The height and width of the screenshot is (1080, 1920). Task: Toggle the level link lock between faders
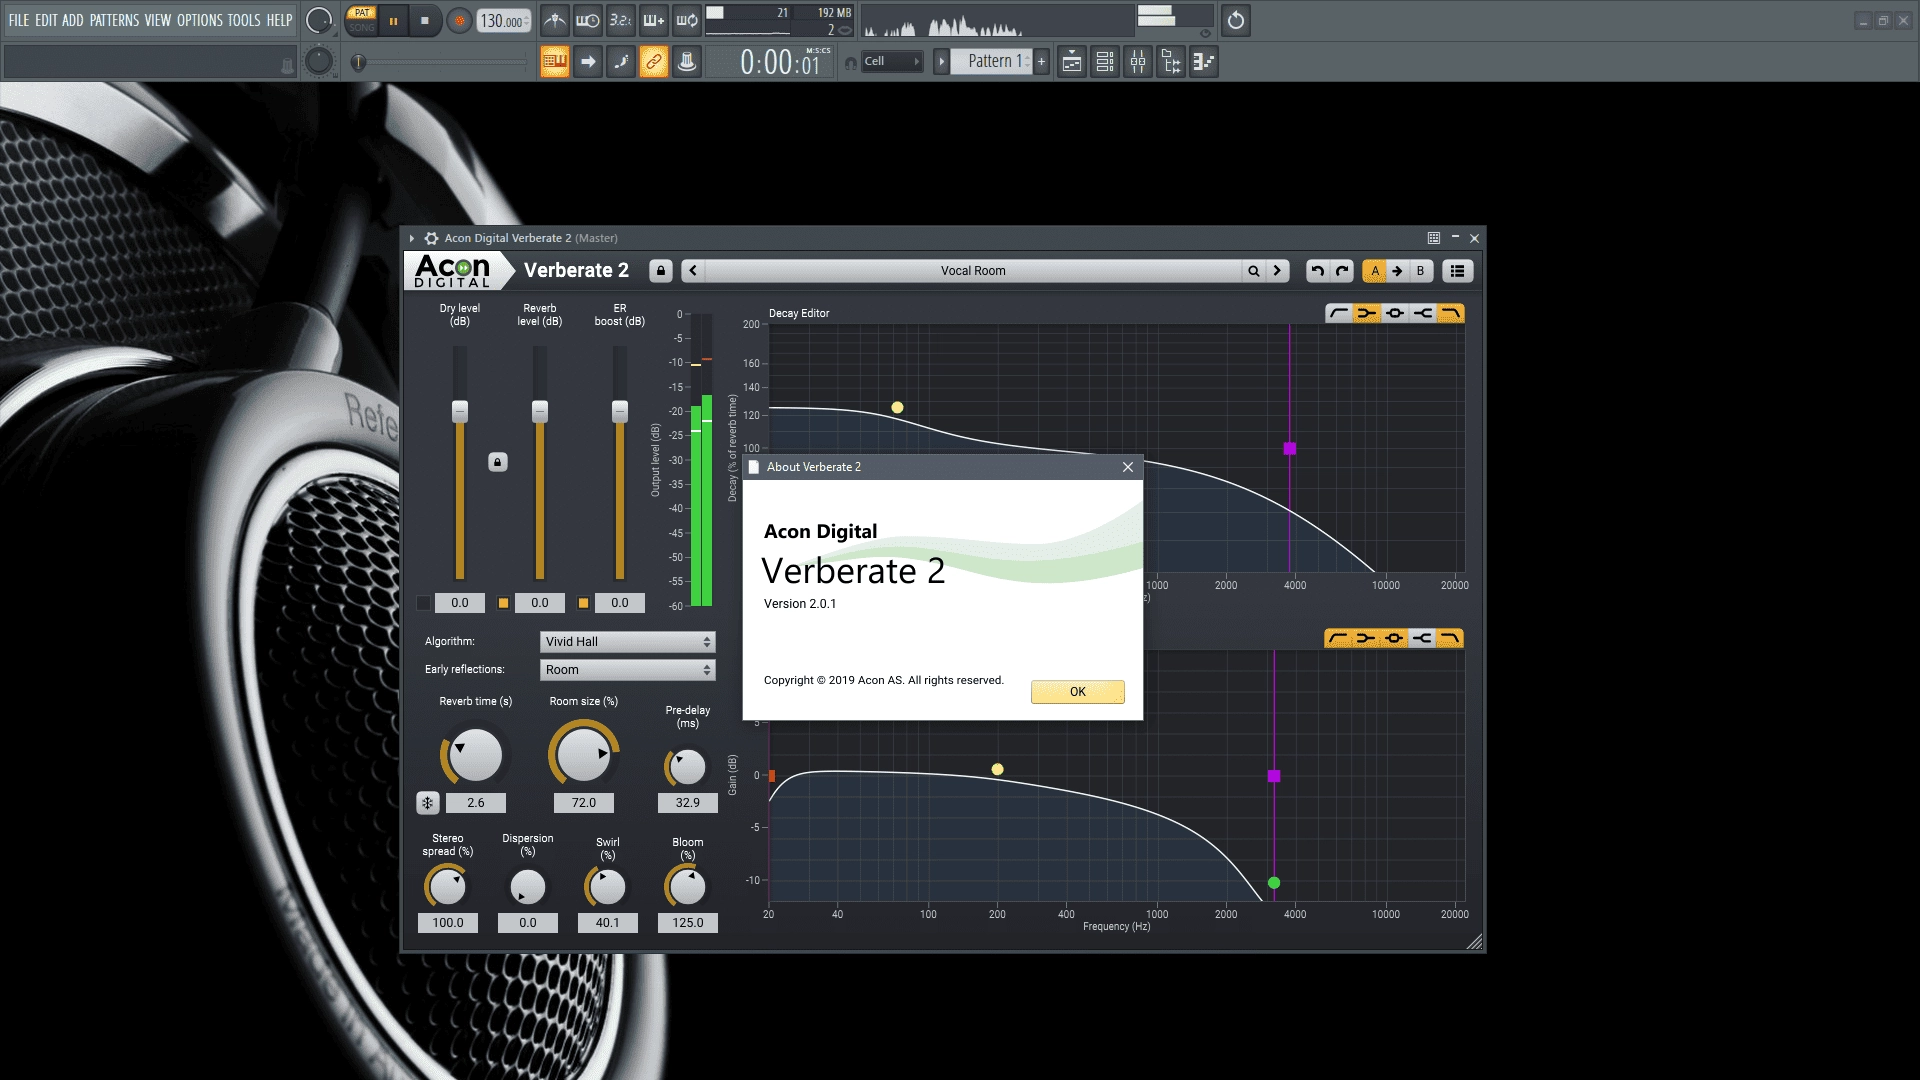pyautogui.click(x=498, y=462)
